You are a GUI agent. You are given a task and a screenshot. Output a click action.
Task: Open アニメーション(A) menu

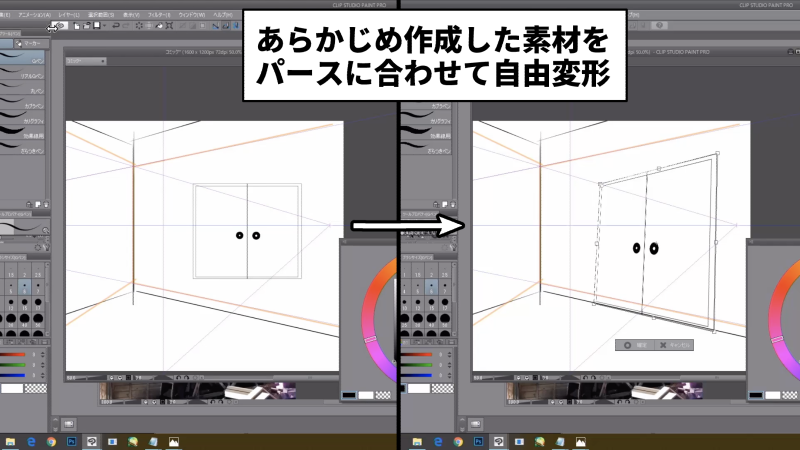(35, 15)
